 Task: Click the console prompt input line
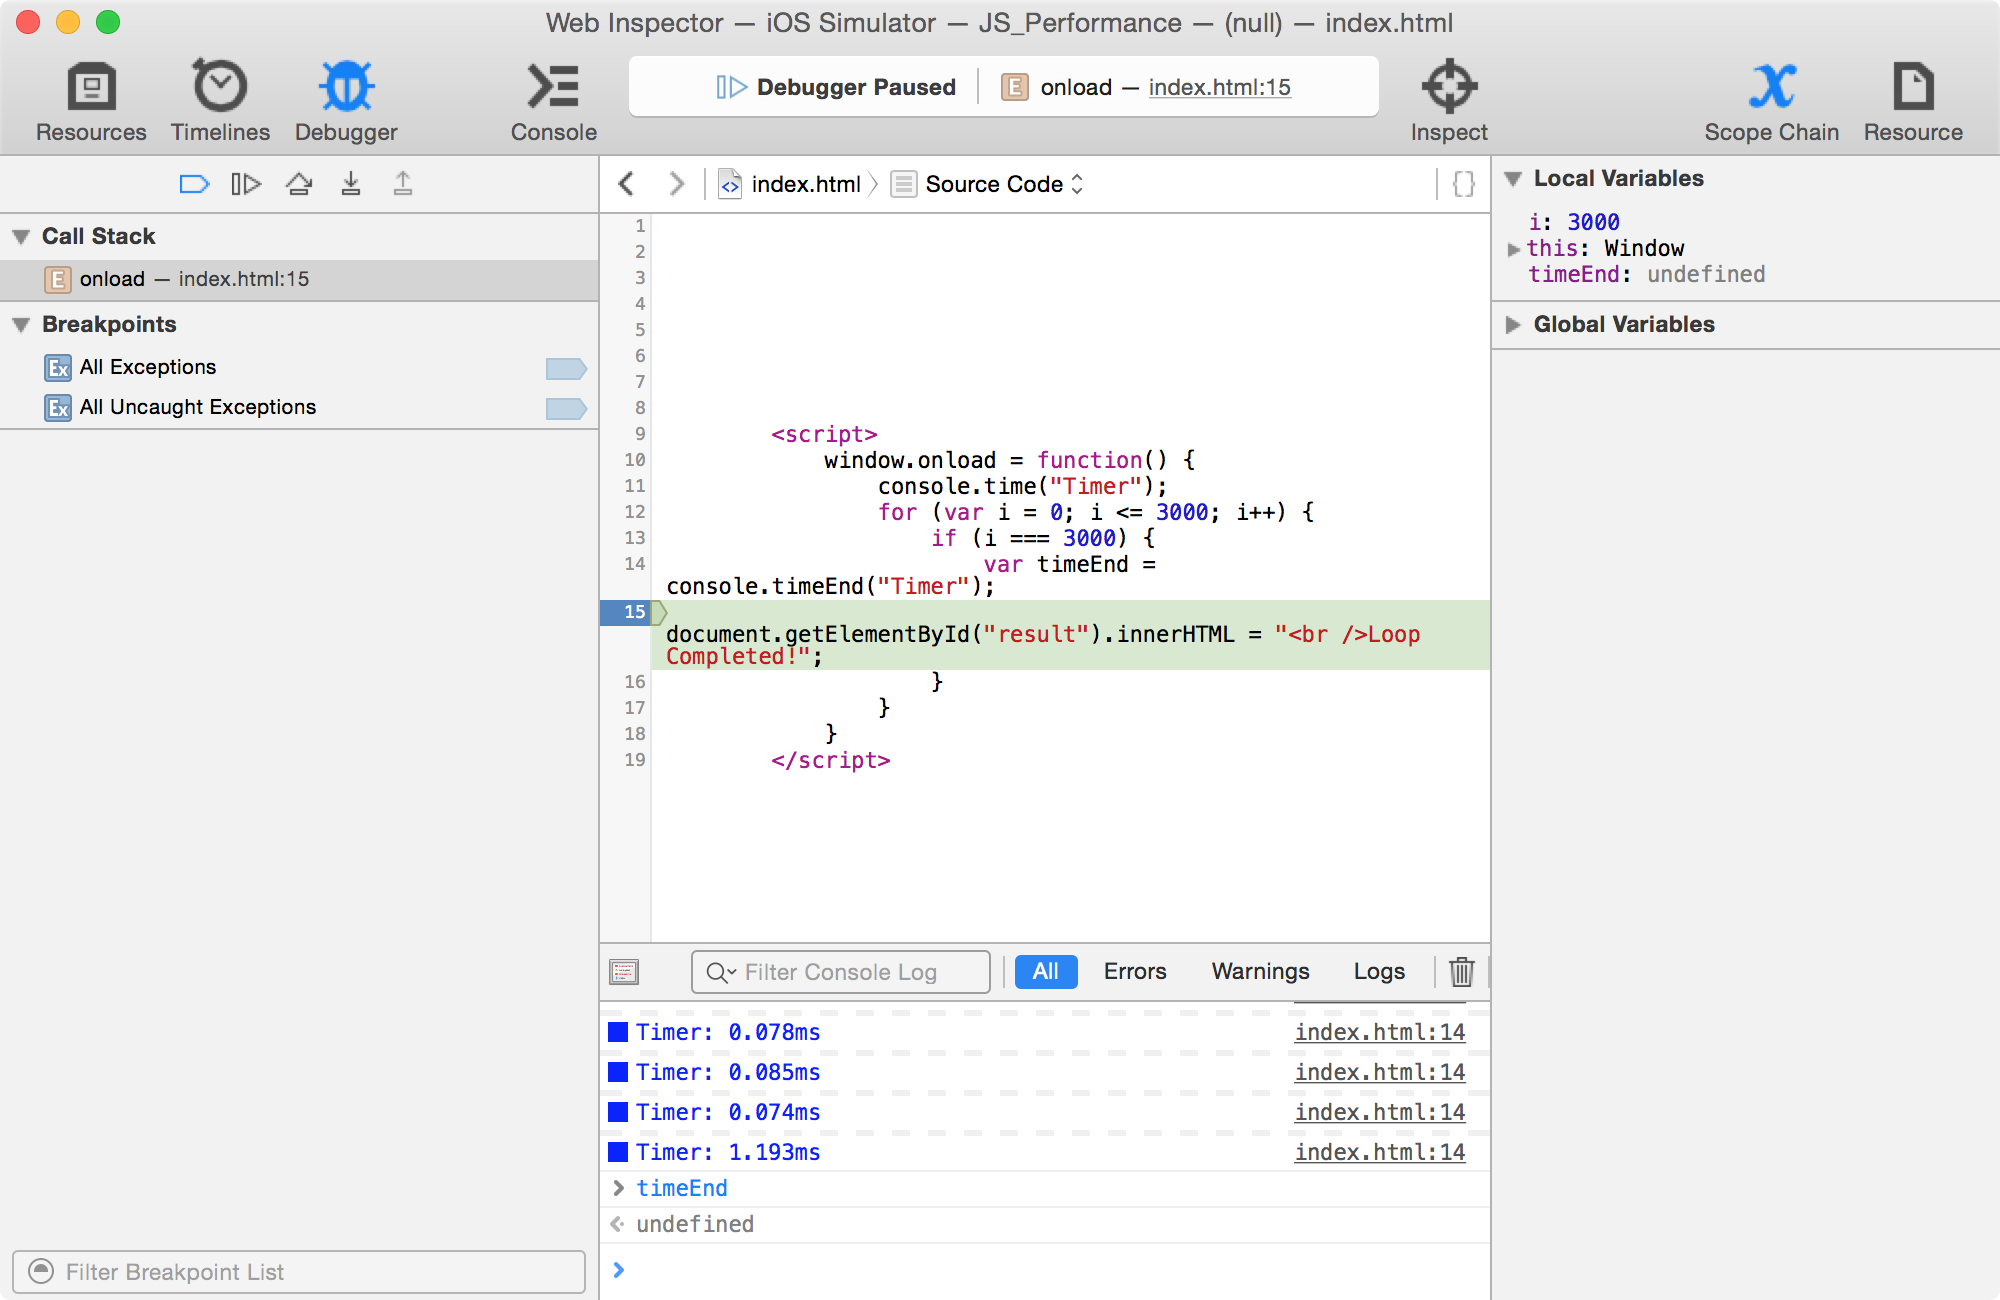[1045, 1270]
